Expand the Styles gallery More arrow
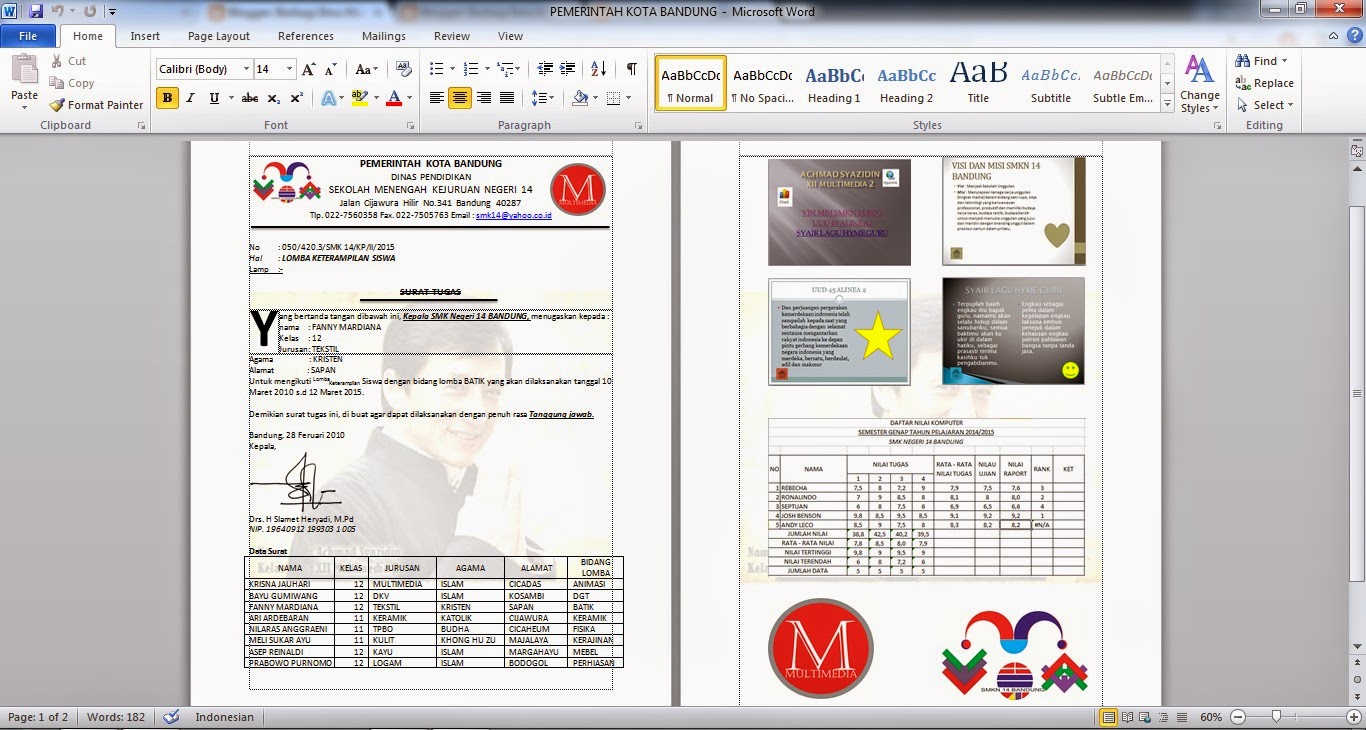The height and width of the screenshot is (730, 1366). point(1168,103)
